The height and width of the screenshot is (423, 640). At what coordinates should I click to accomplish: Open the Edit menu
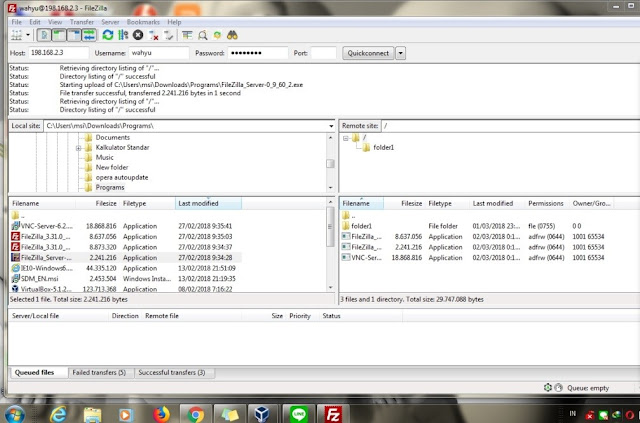pyautogui.click(x=35, y=22)
